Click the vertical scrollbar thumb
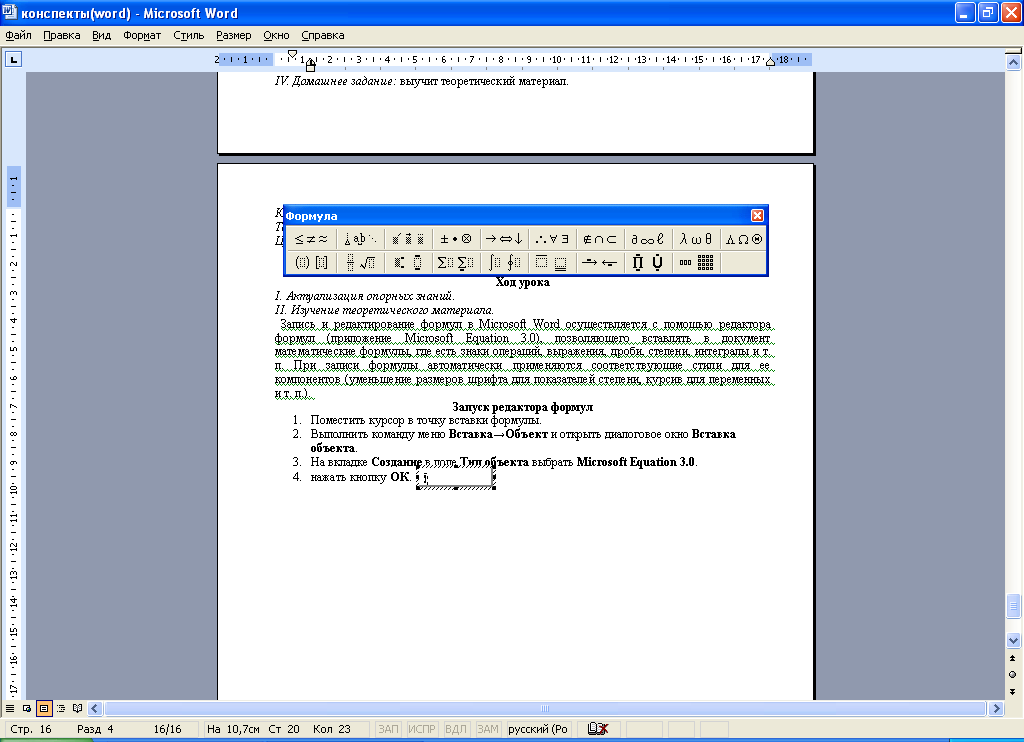1024x742 pixels. click(x=1013, y=606)
